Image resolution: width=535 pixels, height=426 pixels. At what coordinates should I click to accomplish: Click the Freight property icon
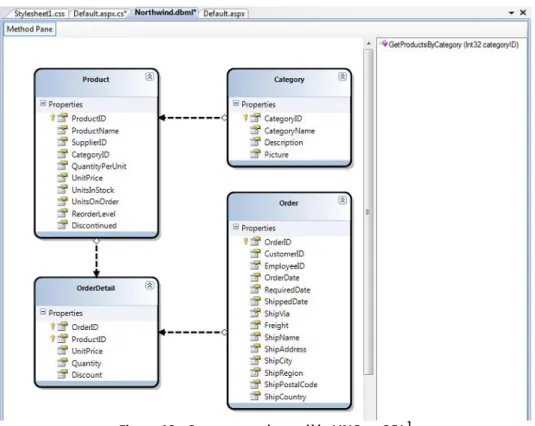click(255, 325)
